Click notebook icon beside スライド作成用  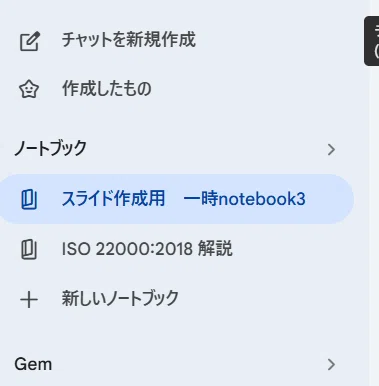29,199
